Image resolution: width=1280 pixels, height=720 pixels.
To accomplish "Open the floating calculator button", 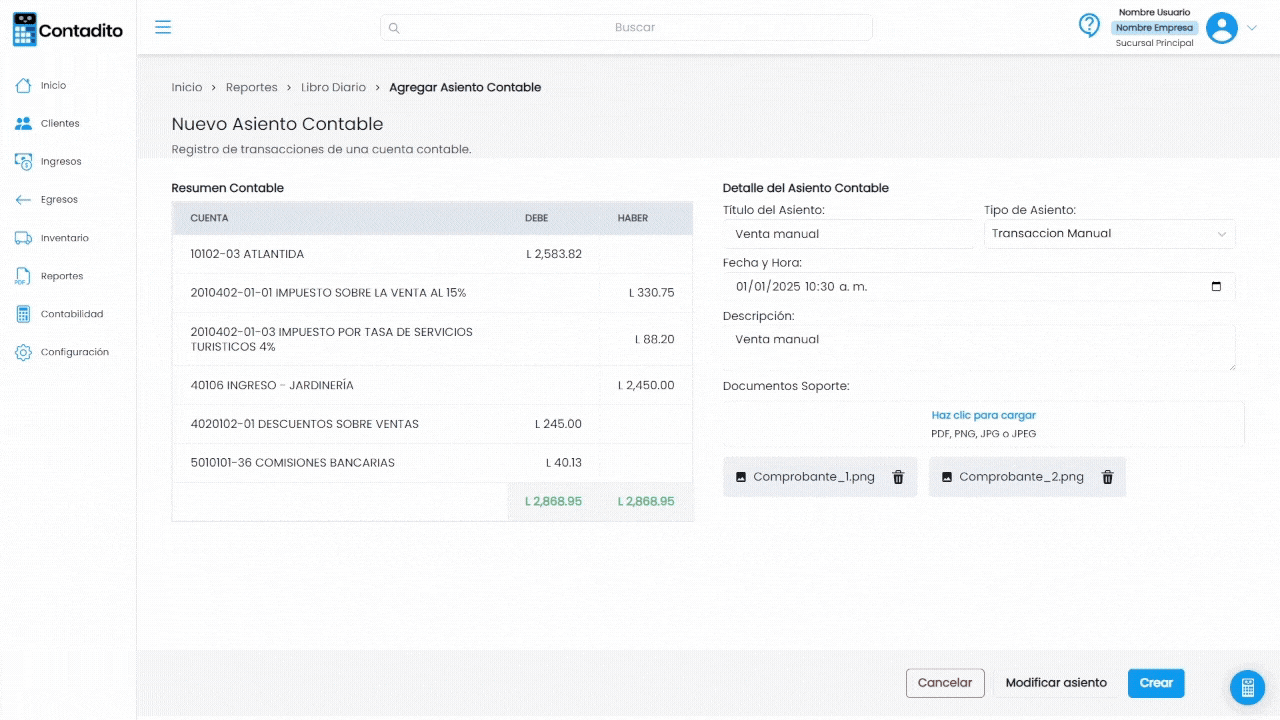I will pos(1247,687).
